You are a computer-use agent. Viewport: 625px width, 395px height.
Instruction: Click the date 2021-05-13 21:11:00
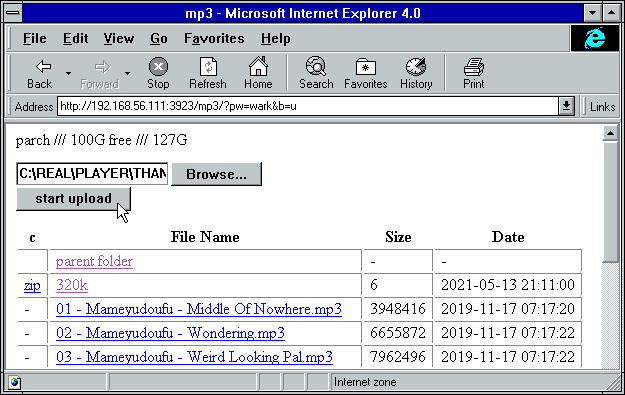coord(508,285)
